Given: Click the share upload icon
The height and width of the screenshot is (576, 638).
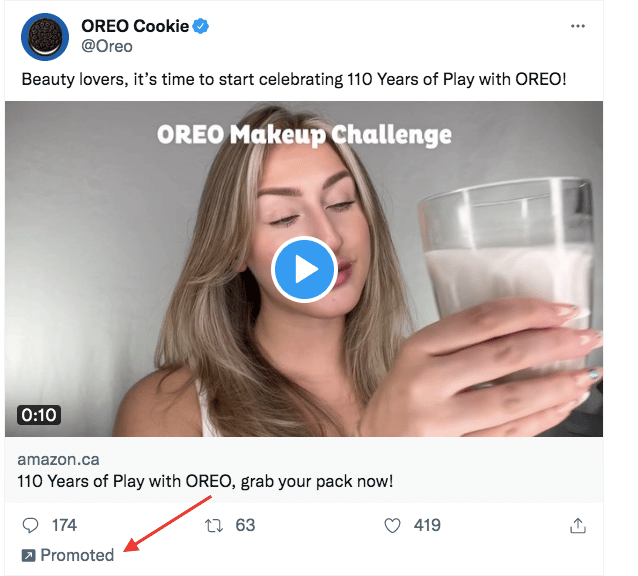Looking at the screenshot, I should pos(577,525).
